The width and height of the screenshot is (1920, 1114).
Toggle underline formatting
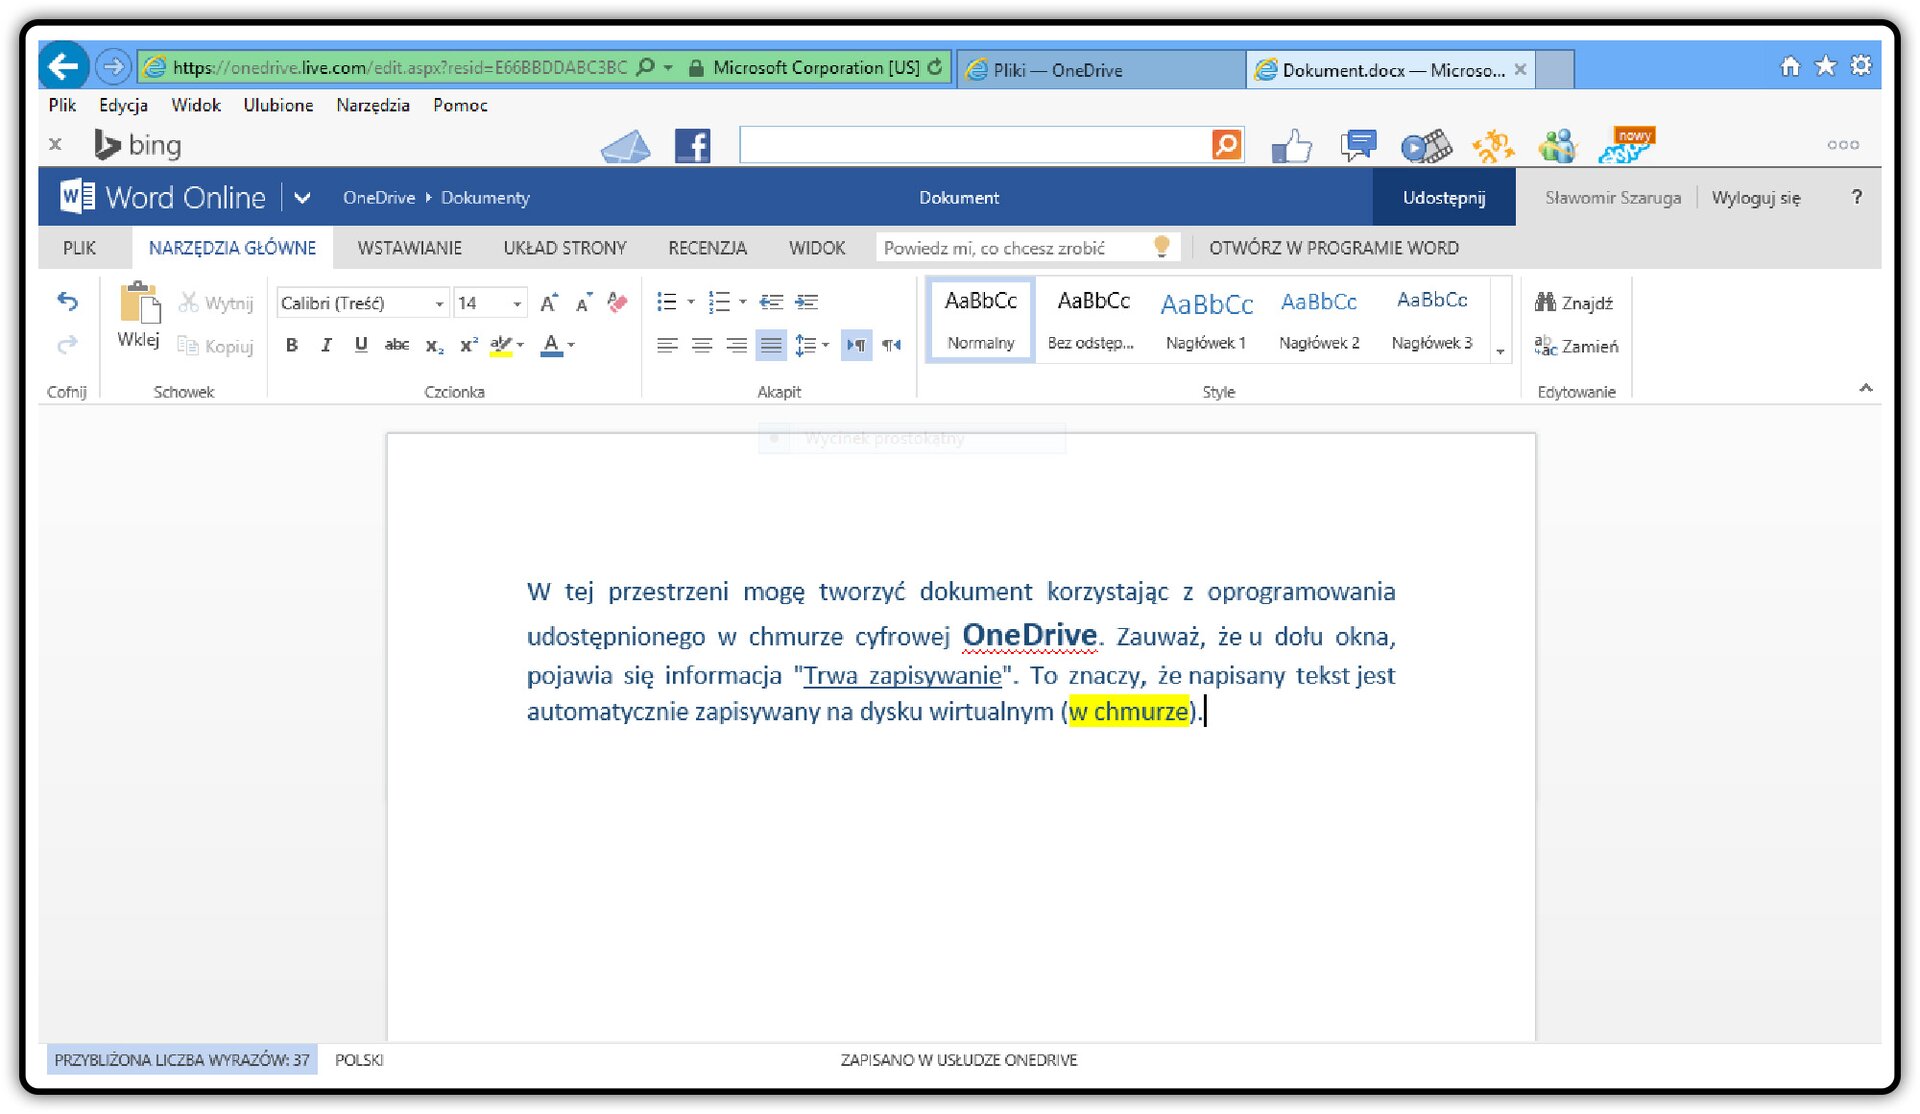(361, 345)
